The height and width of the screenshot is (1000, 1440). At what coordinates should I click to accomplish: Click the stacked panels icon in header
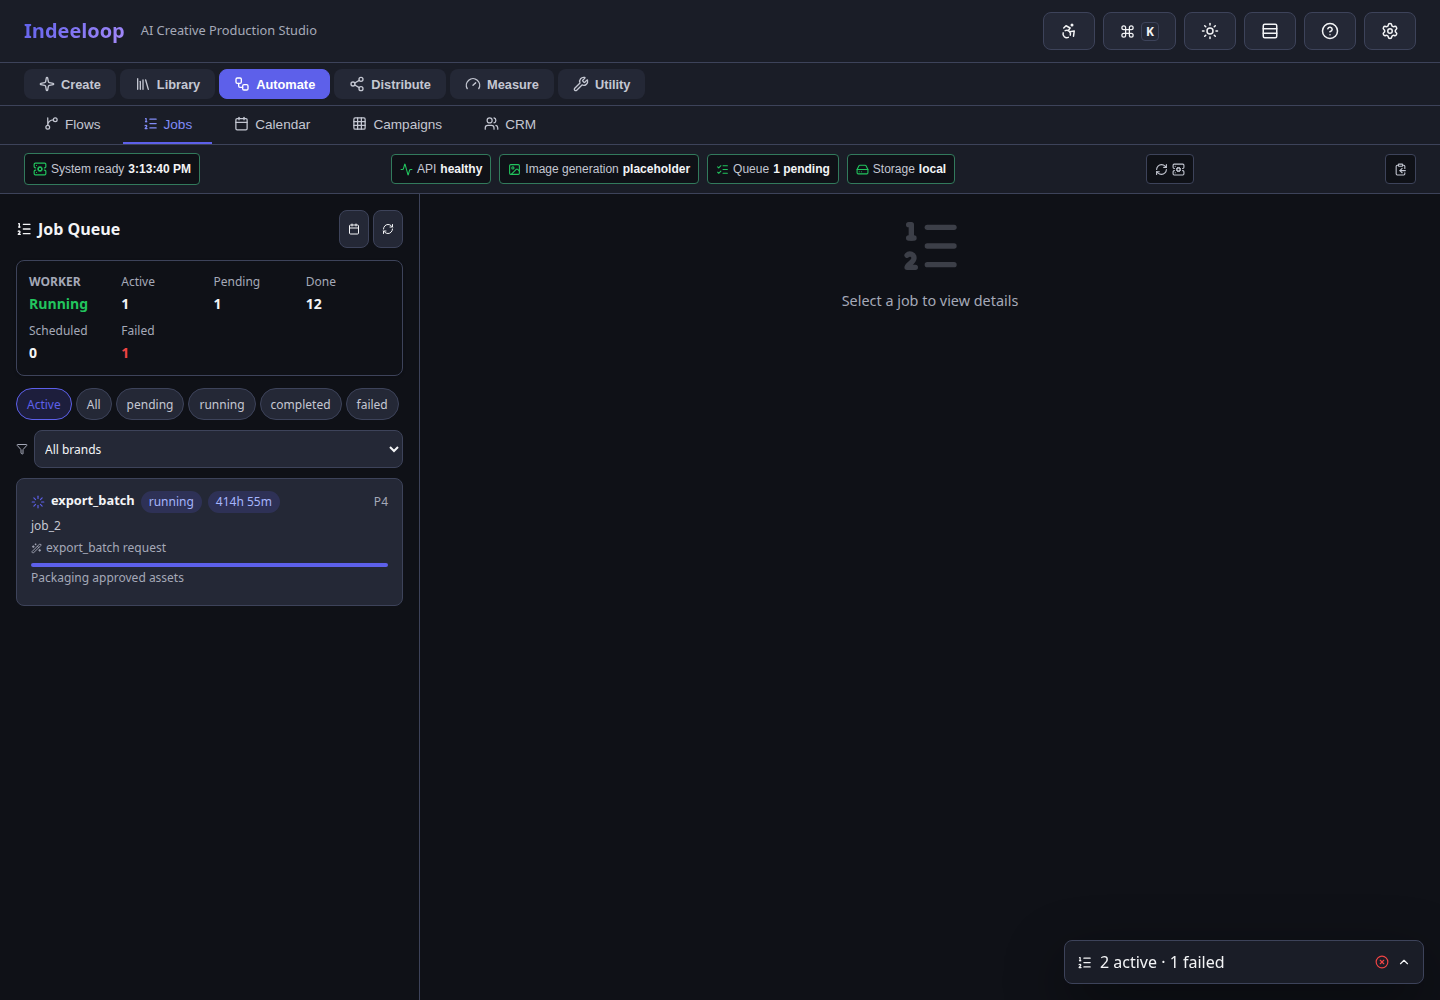click(1270, 31)
